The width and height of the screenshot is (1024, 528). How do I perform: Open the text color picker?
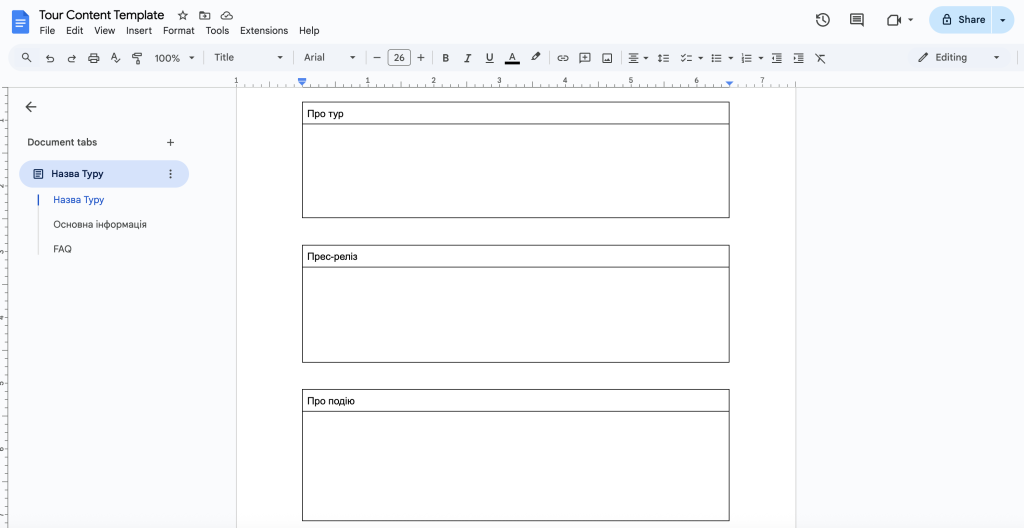pyautogui.click(x=512, y=58)
